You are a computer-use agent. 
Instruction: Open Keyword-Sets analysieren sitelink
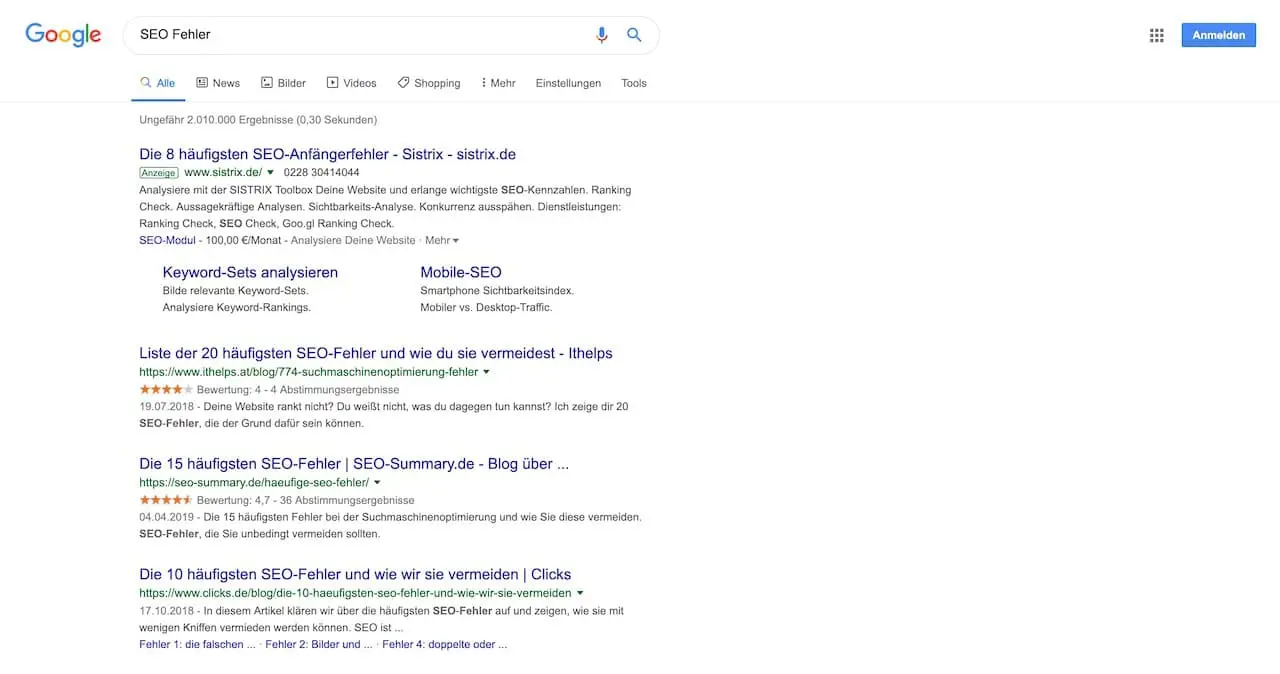point(250,272)
